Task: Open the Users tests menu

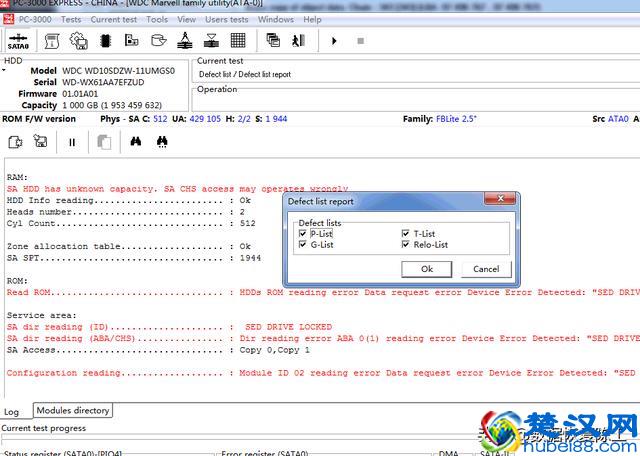Action: click(226, 19)
